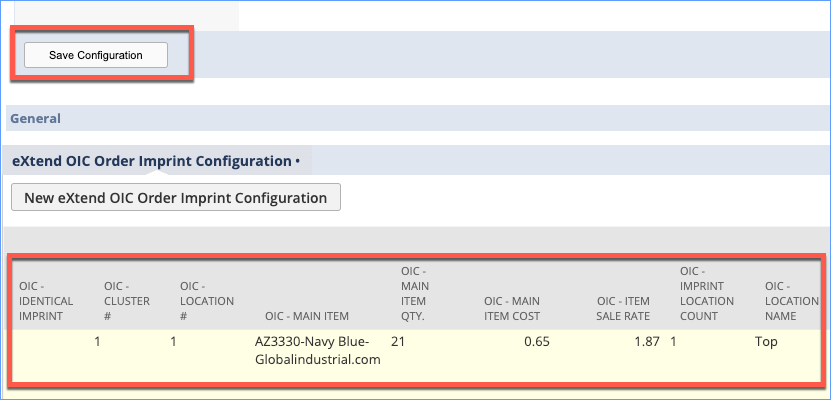Click New eXtend OIC Order Imprint Configuration
The height and width of the screenshot is (400, 831).
[x=176, y=198]
